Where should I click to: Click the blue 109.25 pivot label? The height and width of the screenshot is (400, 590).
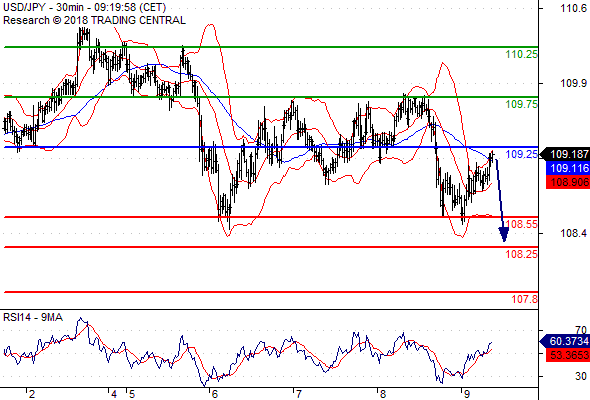point(522,154)
